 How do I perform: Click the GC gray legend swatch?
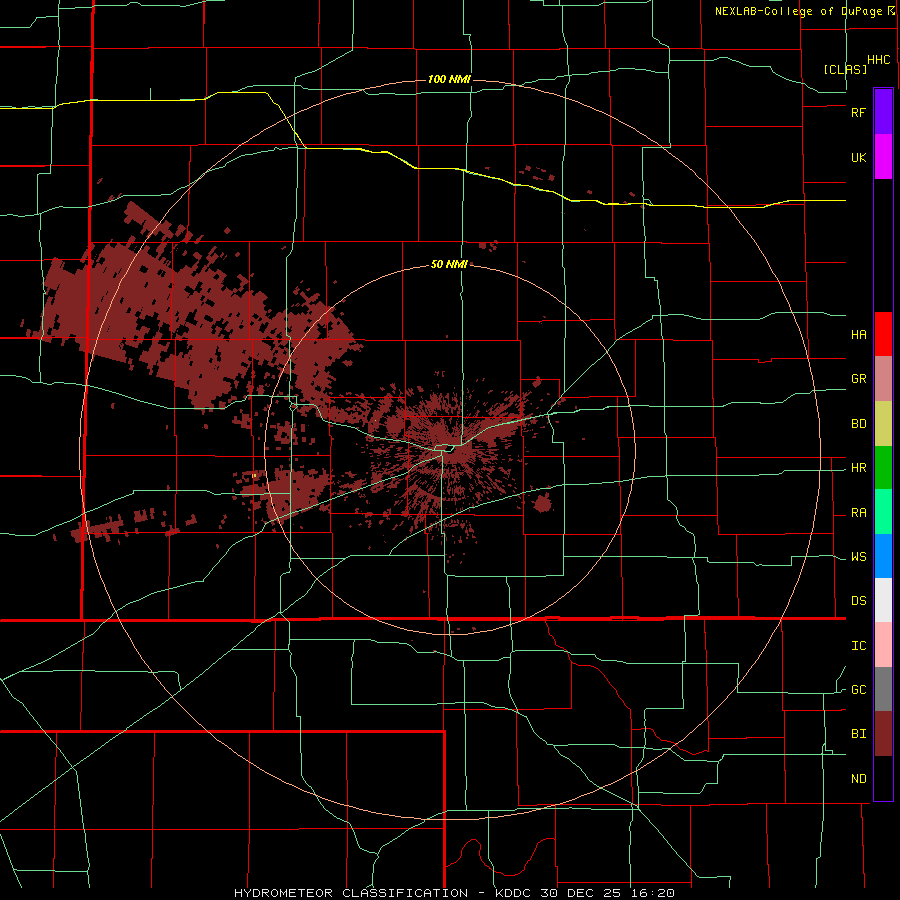click(x=883, y=689)
